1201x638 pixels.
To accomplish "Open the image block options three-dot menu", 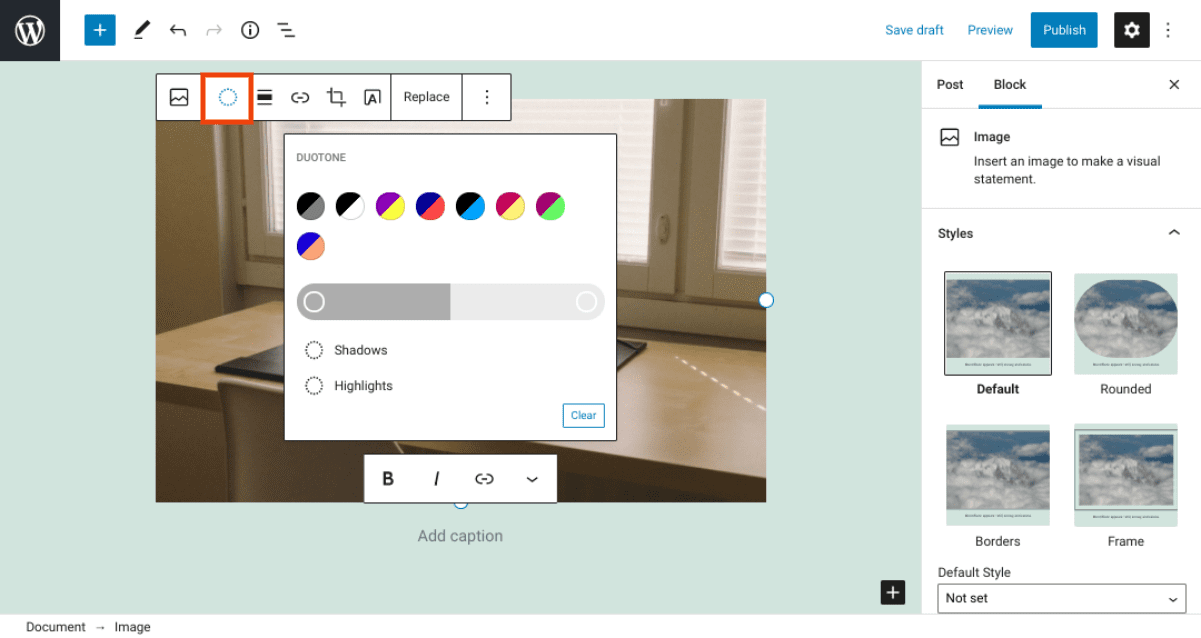I will 487,97.
